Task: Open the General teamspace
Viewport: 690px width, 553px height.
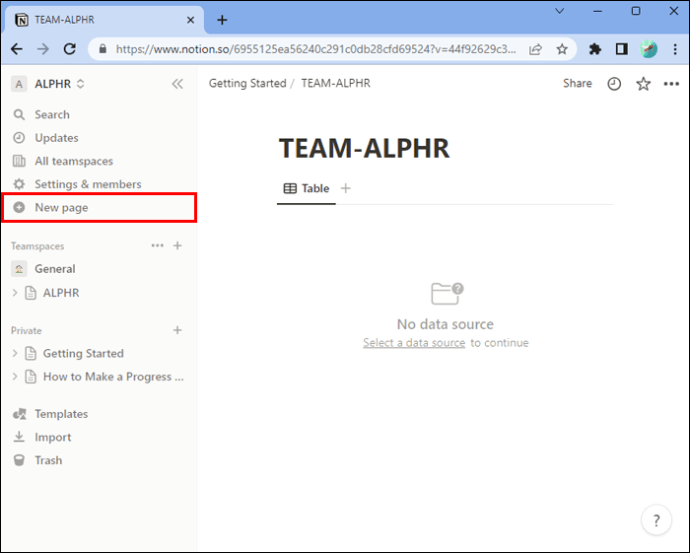Action: point(99,269)
